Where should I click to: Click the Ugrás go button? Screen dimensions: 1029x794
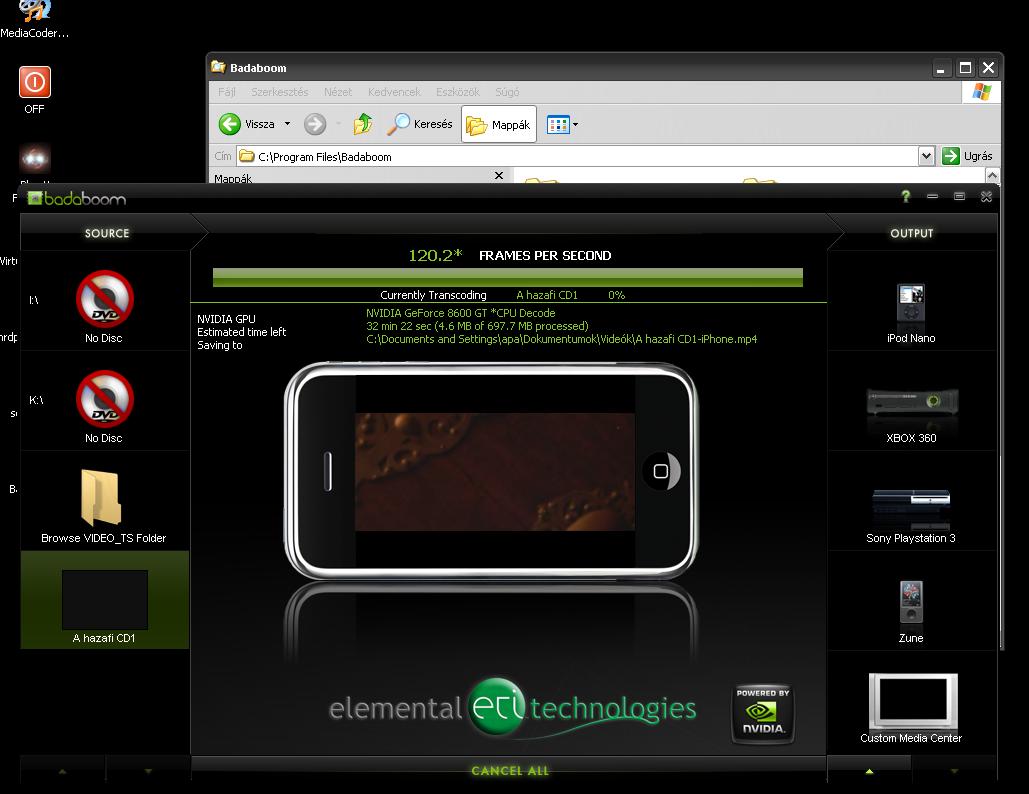(967, 156)
